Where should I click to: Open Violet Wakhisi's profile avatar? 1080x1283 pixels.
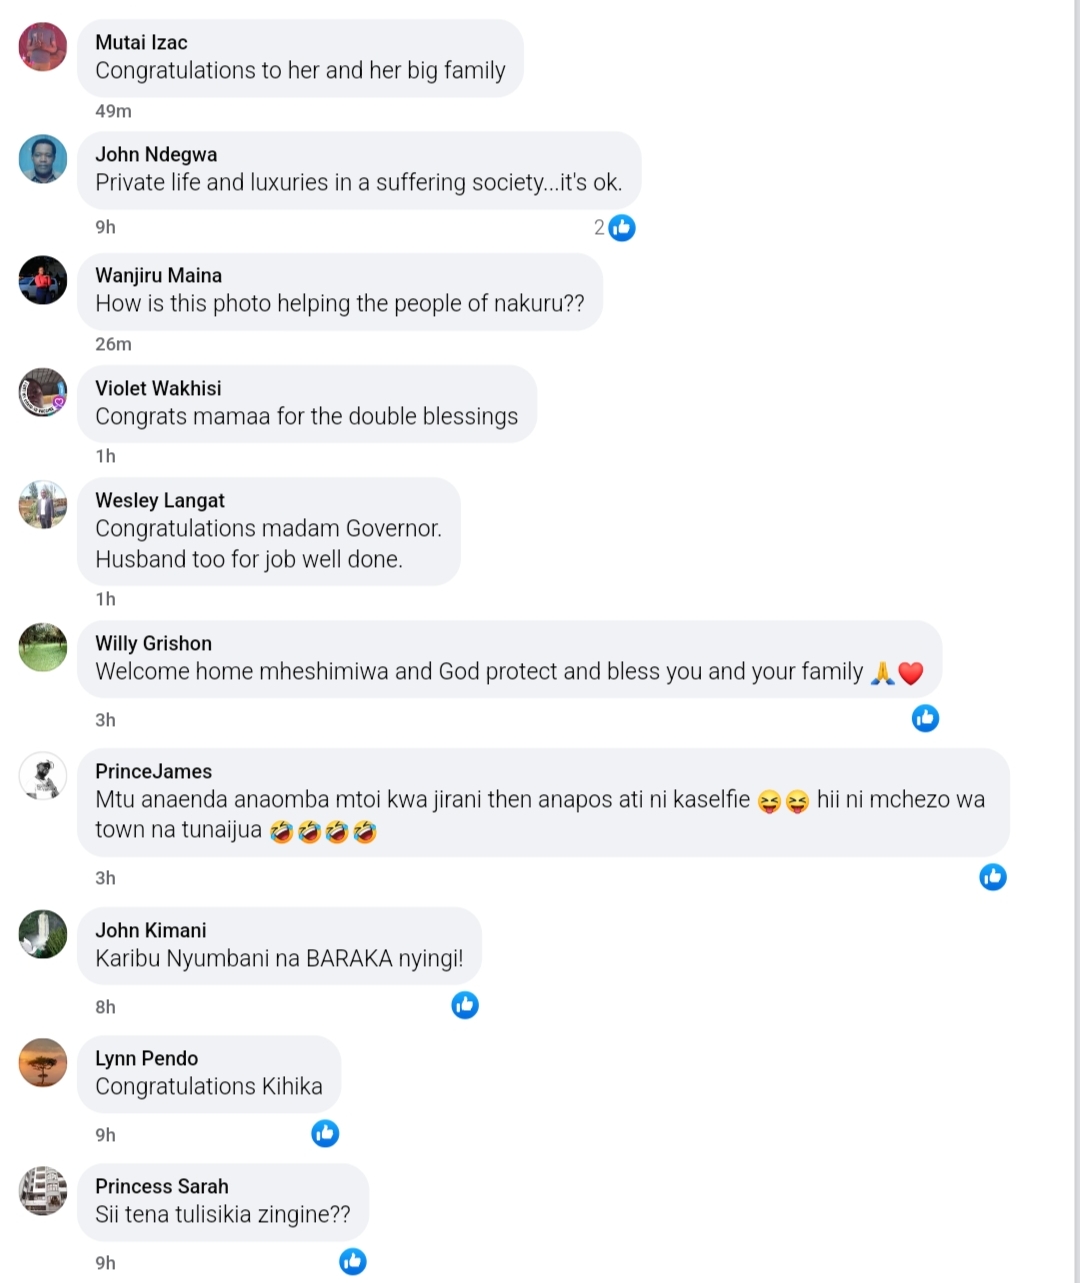pyautogui.click(x=43, y=392)
